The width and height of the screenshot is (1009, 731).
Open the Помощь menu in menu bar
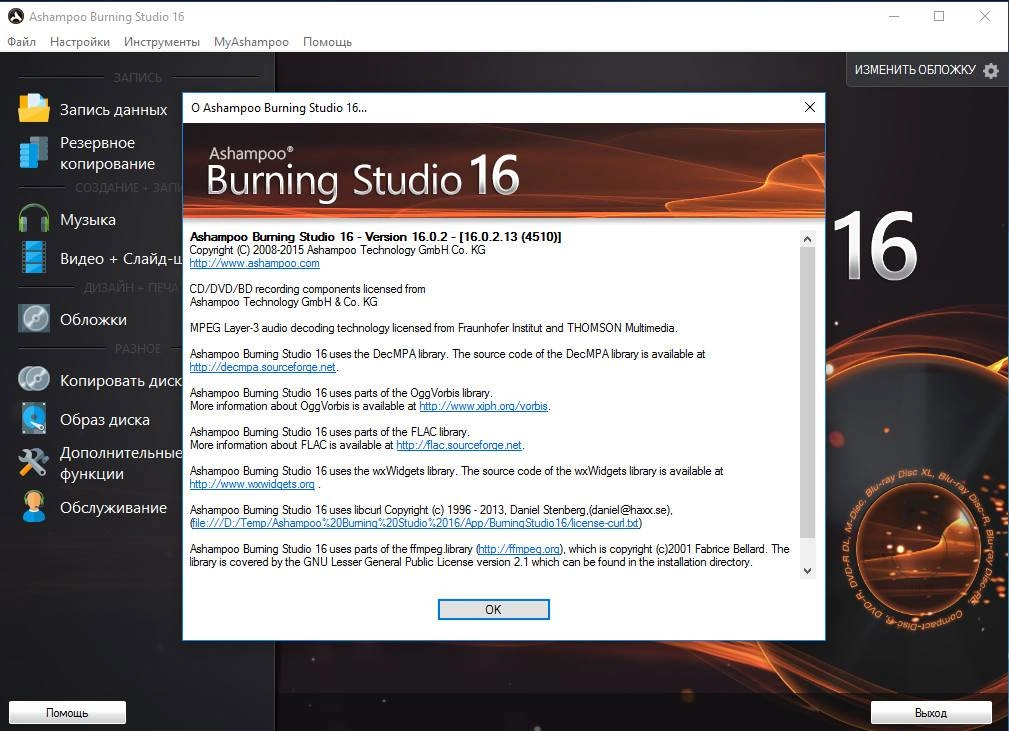pyautogui.click(x=327, y=42)
